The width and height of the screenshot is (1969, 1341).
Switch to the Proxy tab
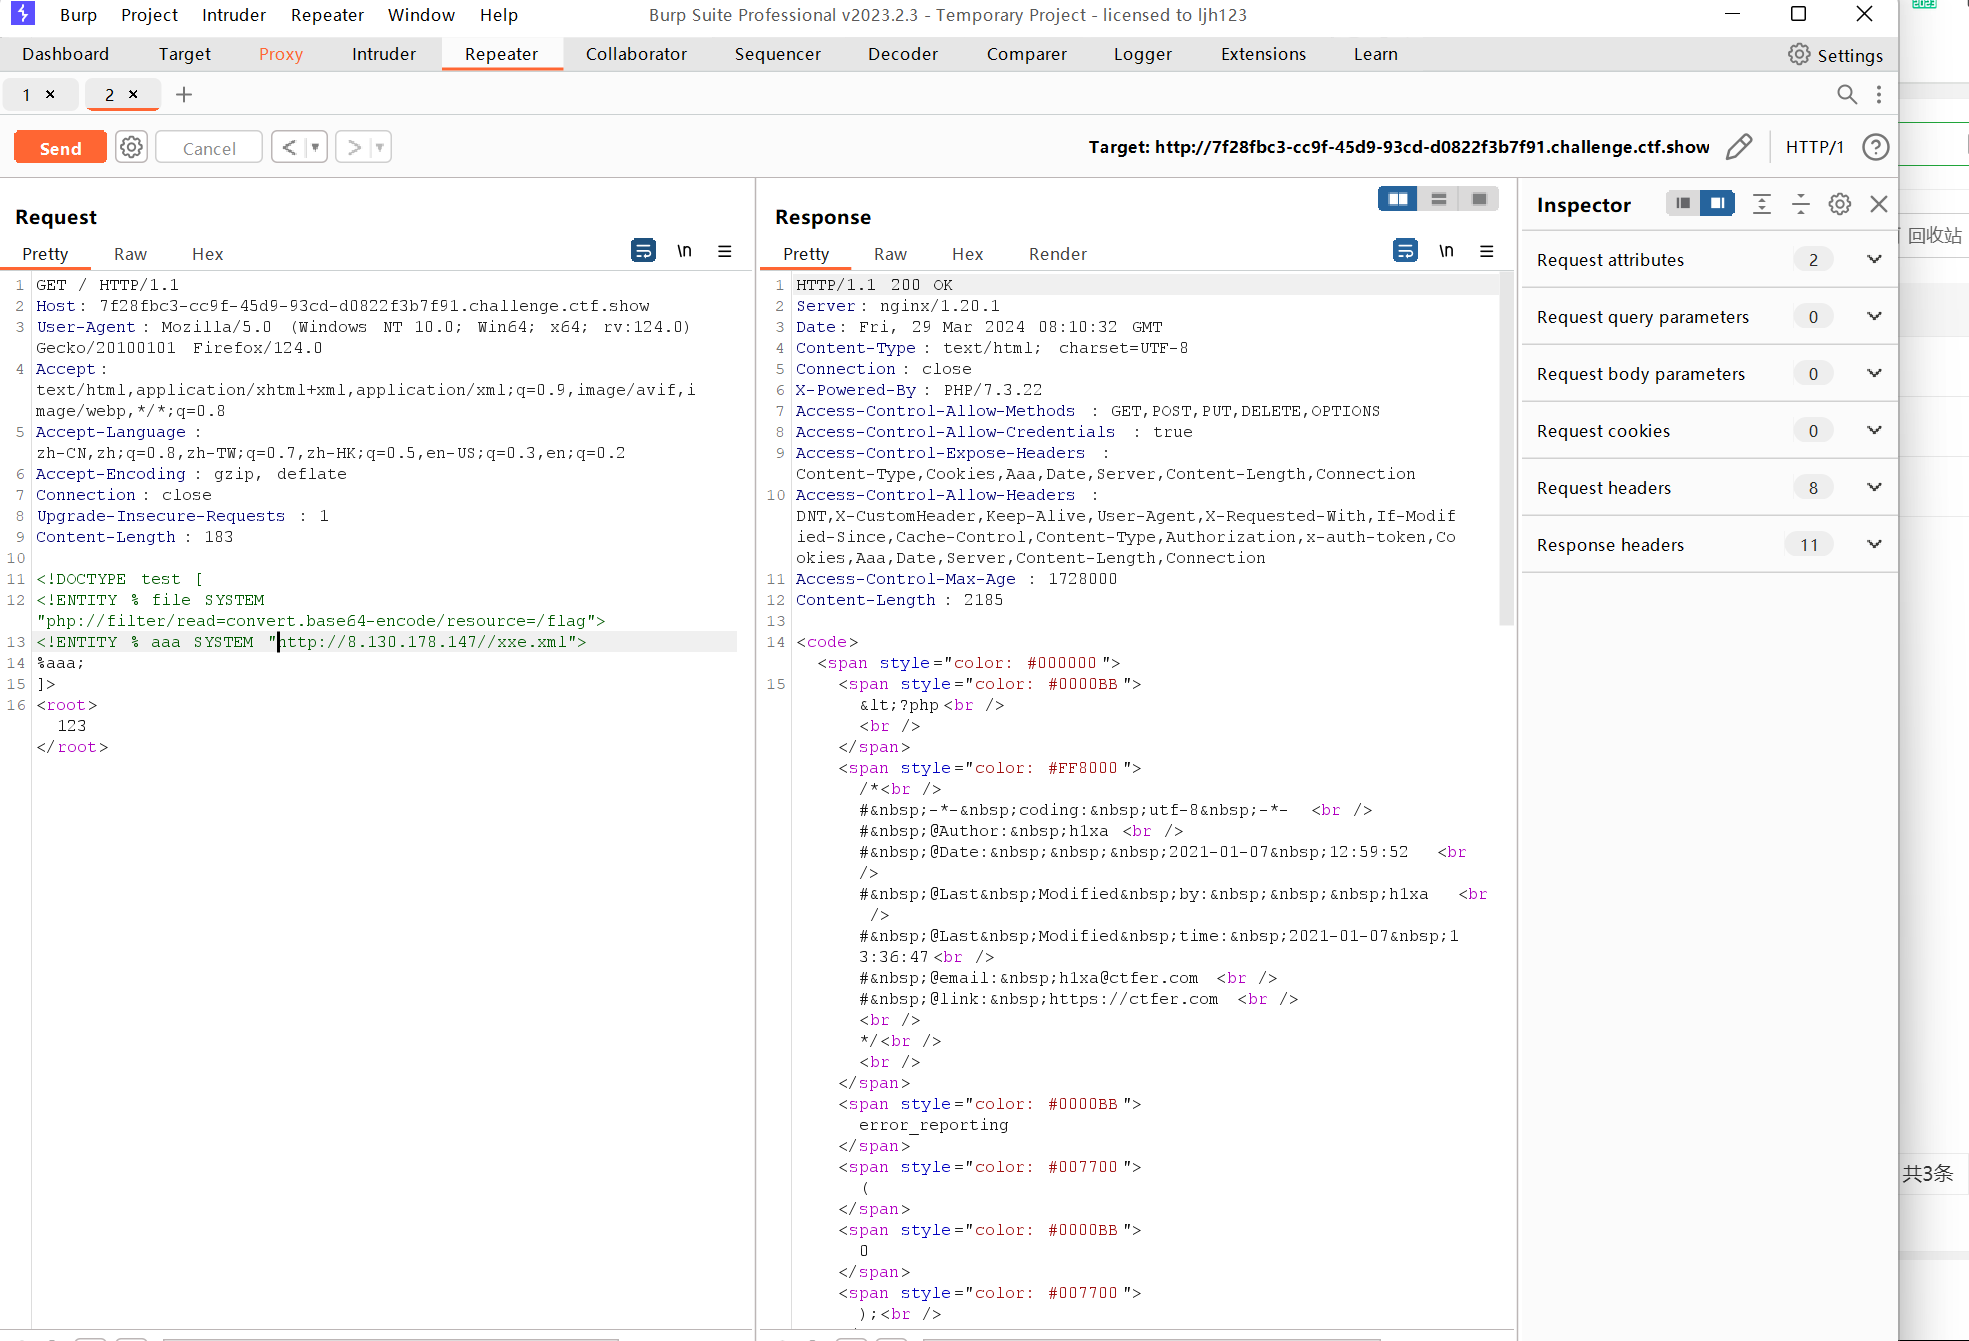click(280, 54)
